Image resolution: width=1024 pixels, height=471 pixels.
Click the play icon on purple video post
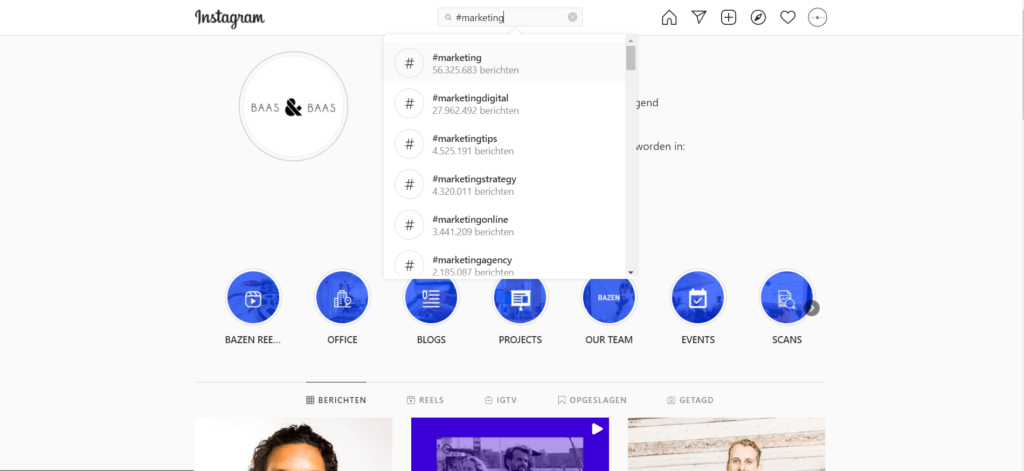[597, 429]
